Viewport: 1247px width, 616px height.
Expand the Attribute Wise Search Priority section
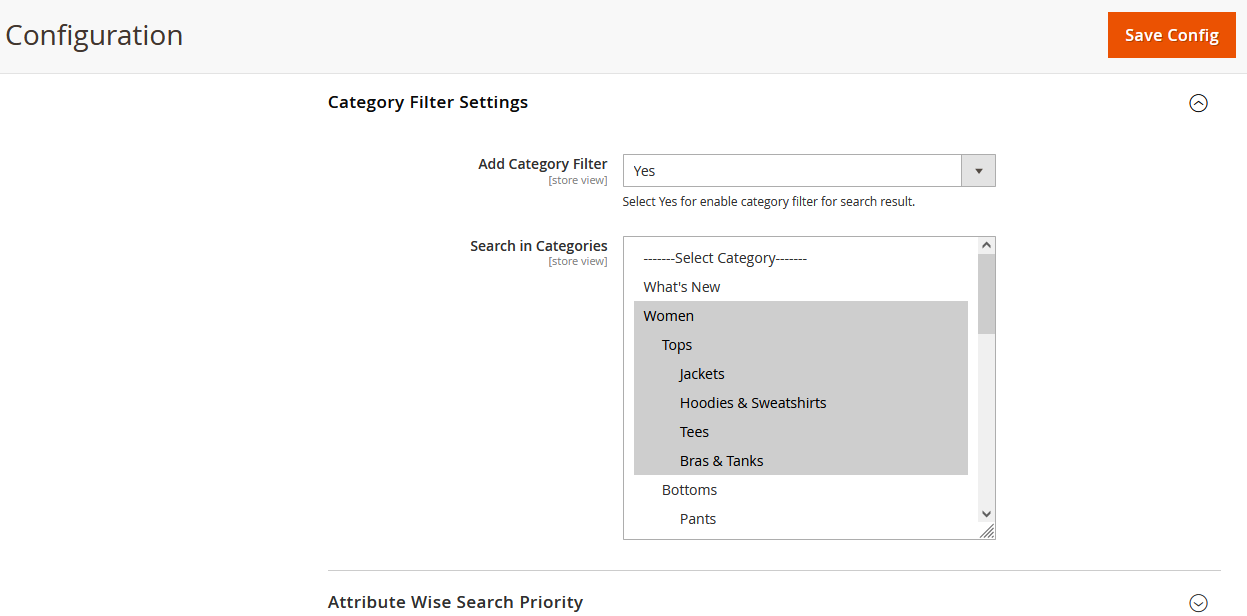pos(1198,602)
